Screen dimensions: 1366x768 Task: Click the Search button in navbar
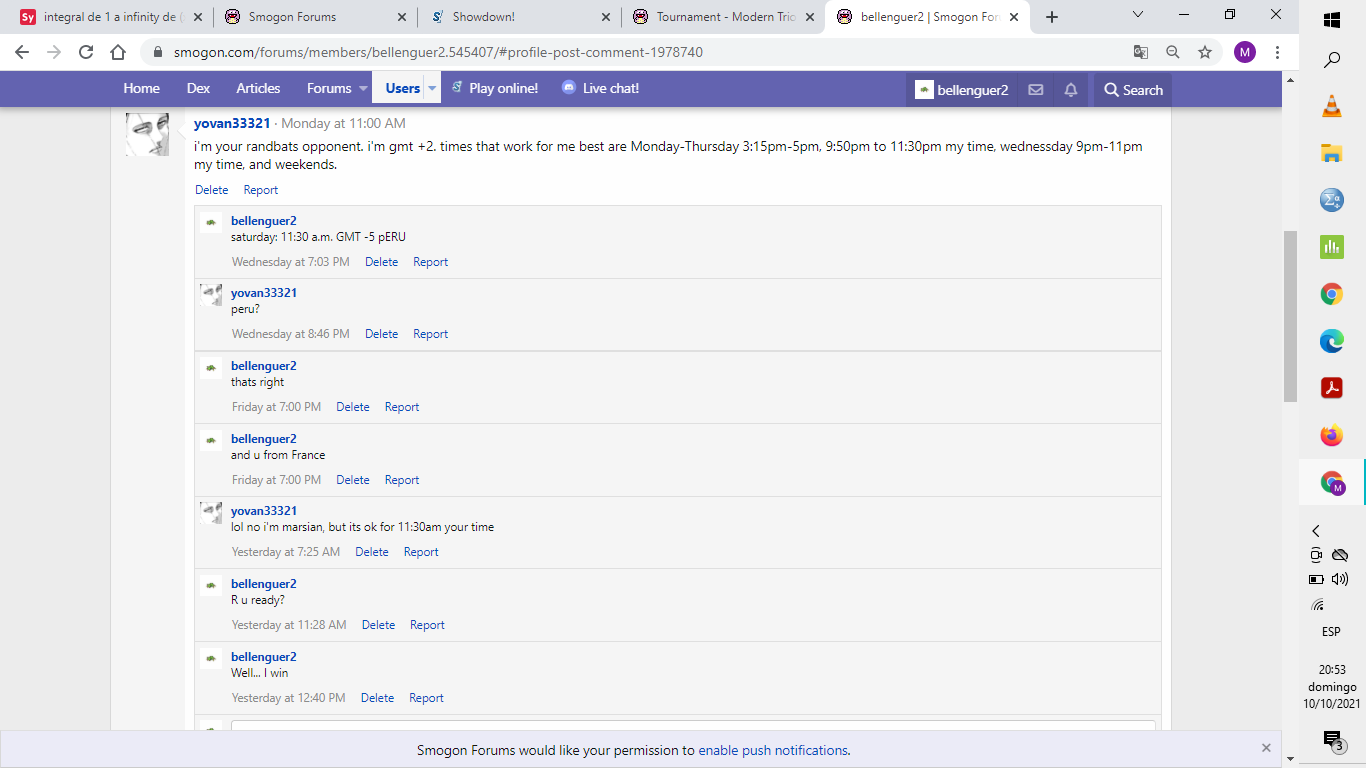1133,89
